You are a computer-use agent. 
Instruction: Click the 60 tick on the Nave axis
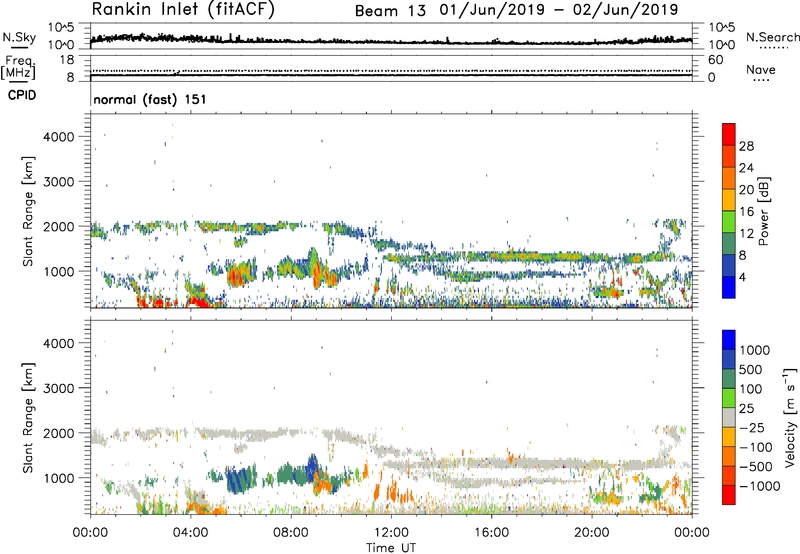click(x=715, y=60)
